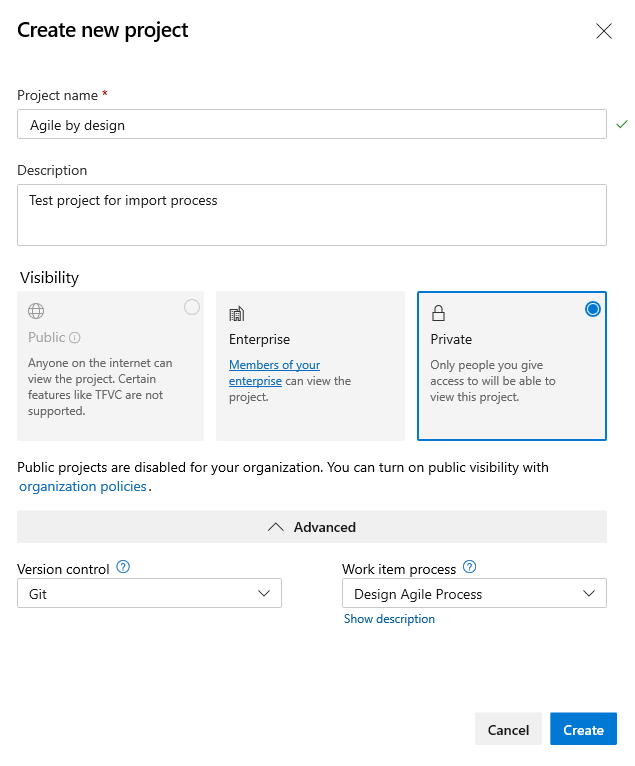This screenshot has height=766, width=635.
Task: Click the green checkmark beside project name
Action: point(622,124)
